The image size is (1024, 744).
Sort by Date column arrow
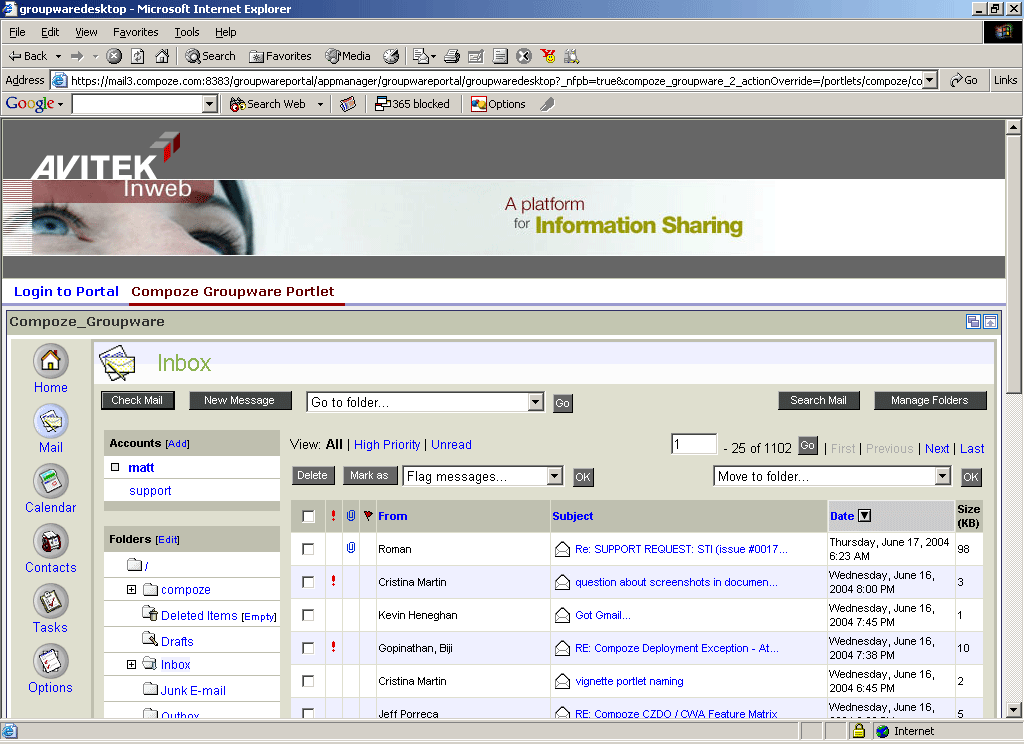pyautogui.click(x=865, y=516)
